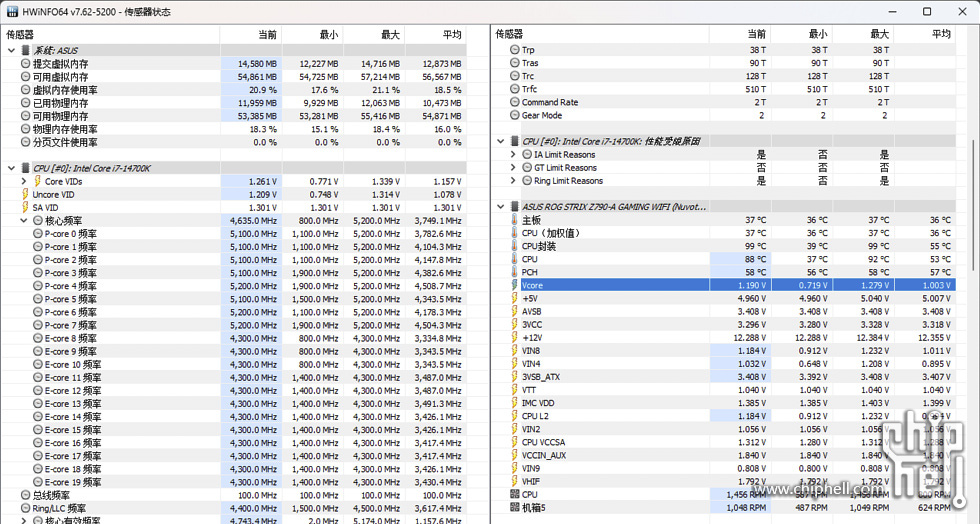Collapse the CPU [#0]: Intel Core i7-14700K group
The height and width of the screenshot is (524, 980).
pyautogui.click(x=11, y=168)
